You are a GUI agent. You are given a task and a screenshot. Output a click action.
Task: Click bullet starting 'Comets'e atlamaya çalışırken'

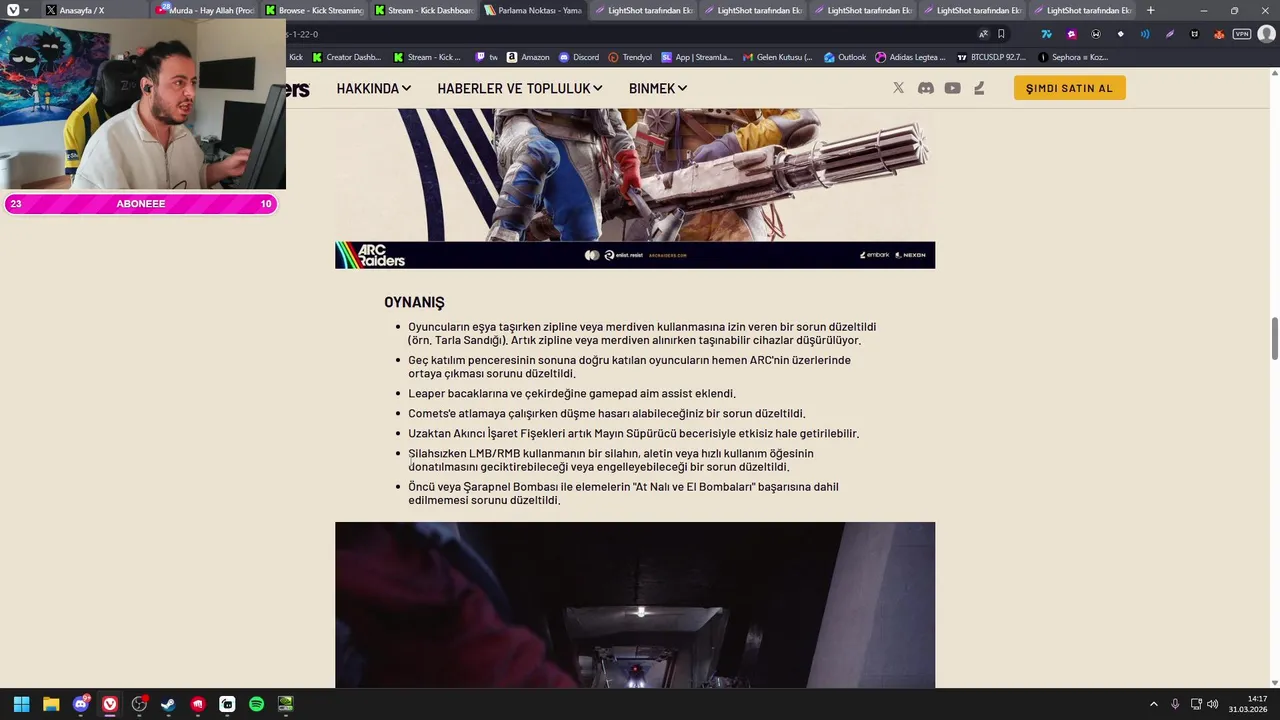click(606, 413)
